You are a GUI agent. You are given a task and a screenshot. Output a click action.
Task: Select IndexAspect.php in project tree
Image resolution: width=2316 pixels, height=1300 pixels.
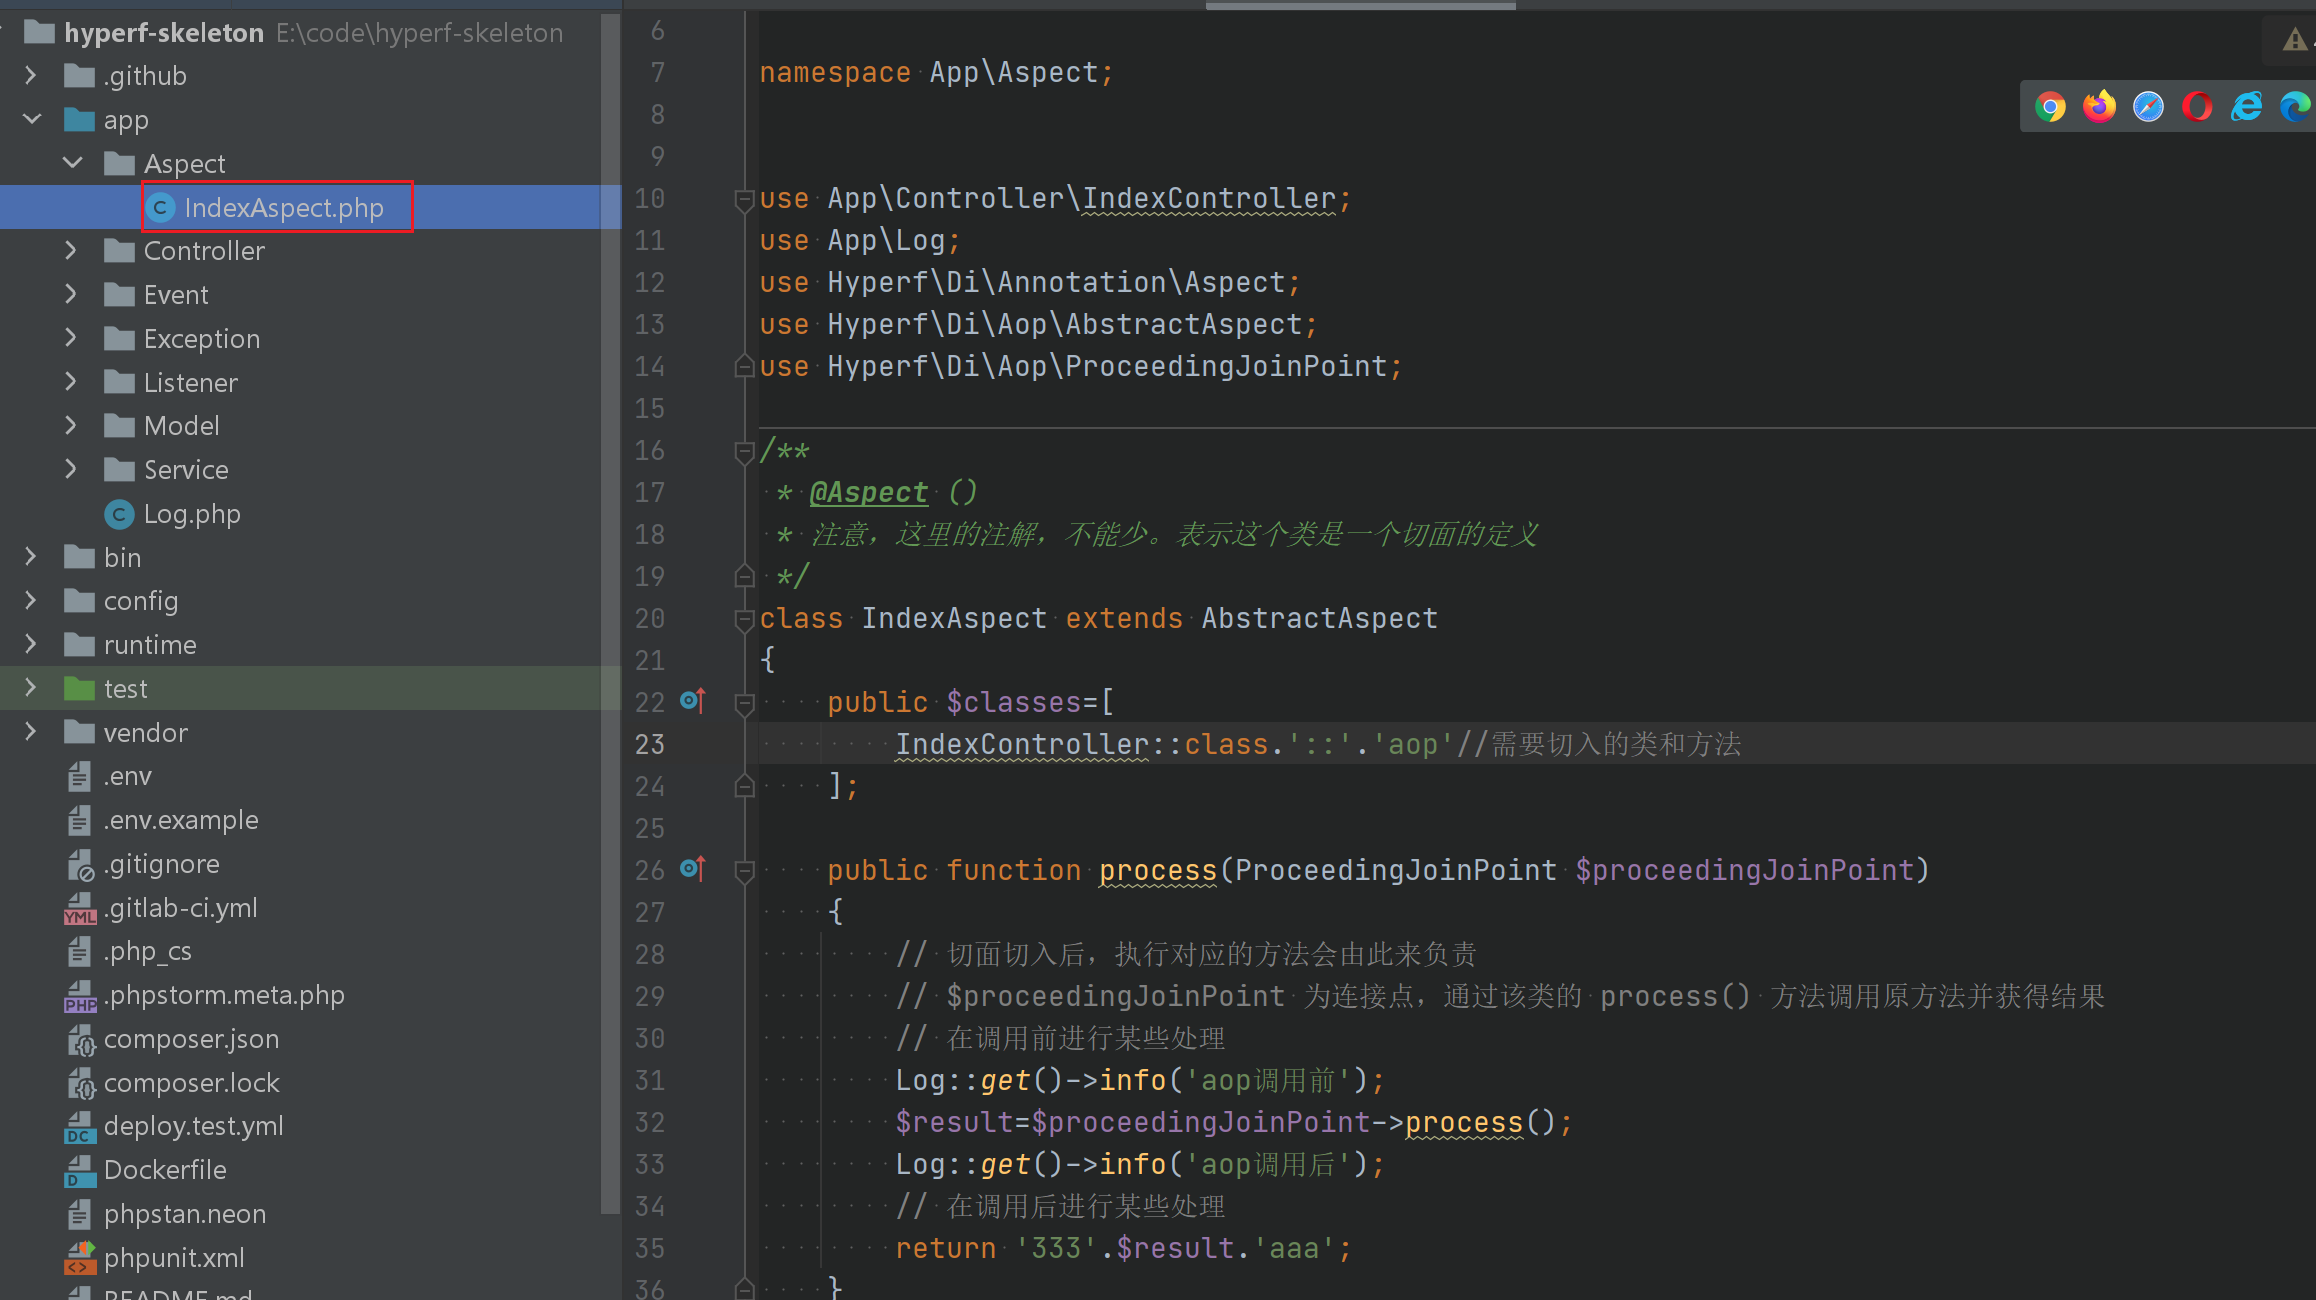point(283,207)
